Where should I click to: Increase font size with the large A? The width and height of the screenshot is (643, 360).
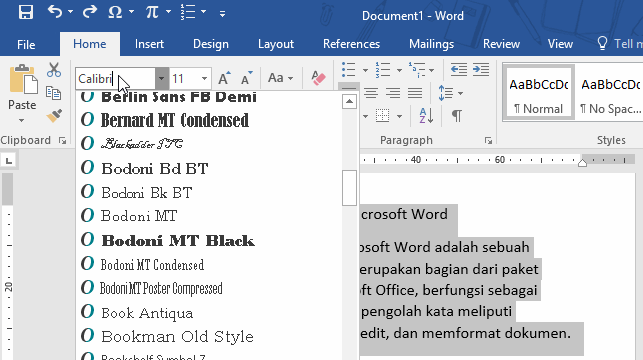[224, 78]
